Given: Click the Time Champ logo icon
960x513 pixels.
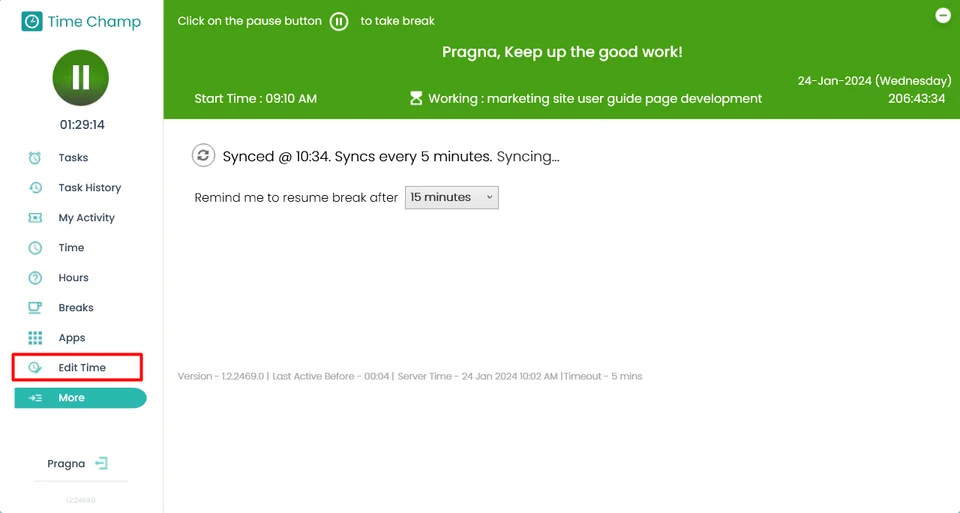Looking at the screenshot, I should tap(32, 21).
